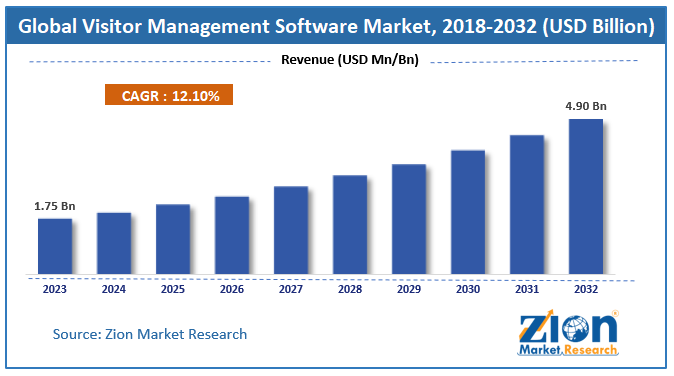Click the '4.90 Bn' value label
The height and width of the screenshot is (376, 674).
pyautogui.click(x=586, y=106)
